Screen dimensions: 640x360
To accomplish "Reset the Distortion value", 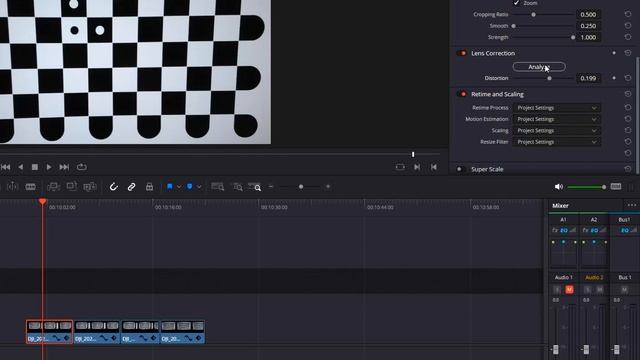I will click(628, 78).
